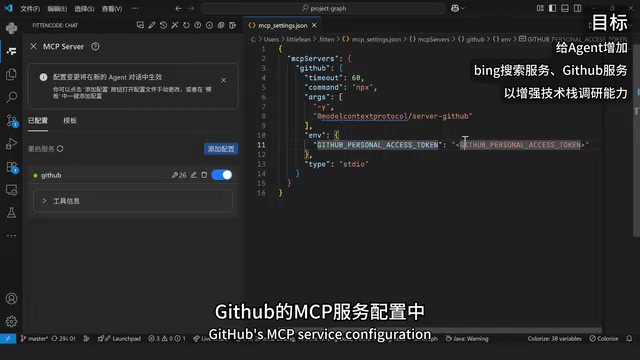Screen dimensions: 640x360
Task: Open the Python icon in activity bar
Action: tap(11, 28)
